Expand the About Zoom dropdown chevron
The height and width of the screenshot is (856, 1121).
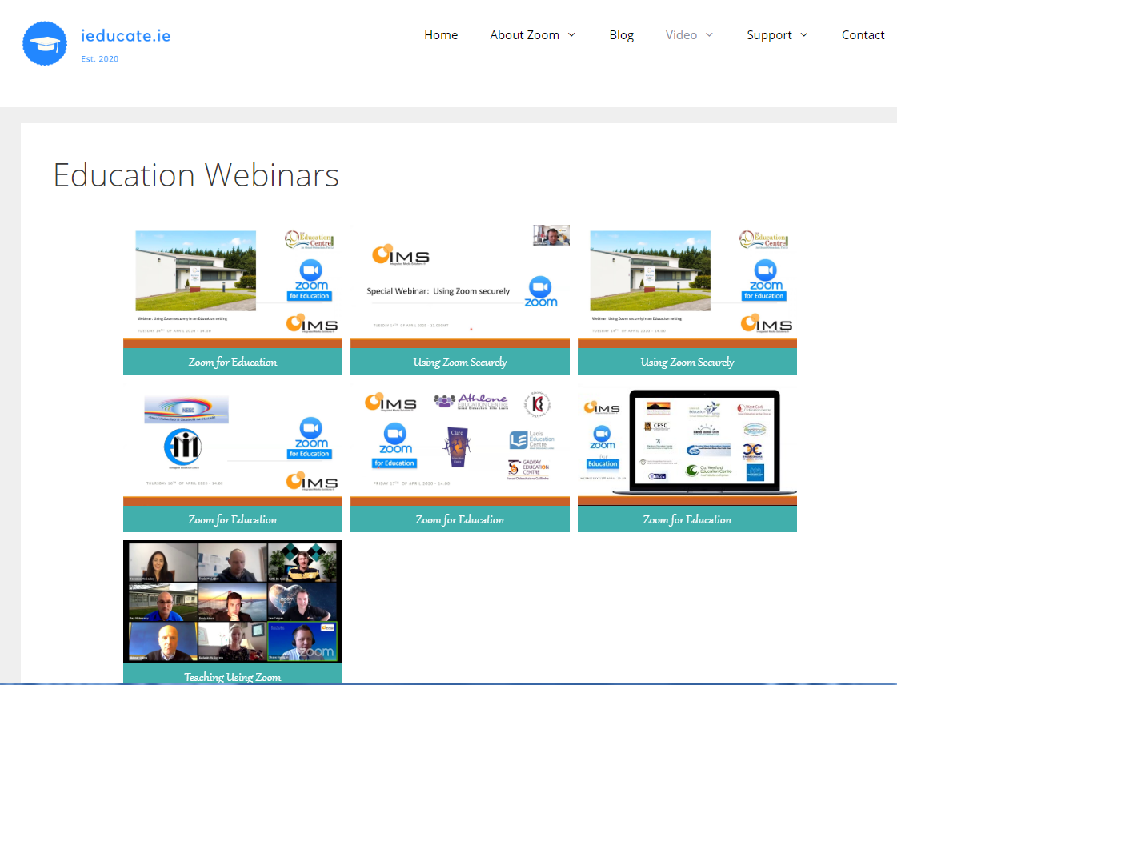pos(572,35)
